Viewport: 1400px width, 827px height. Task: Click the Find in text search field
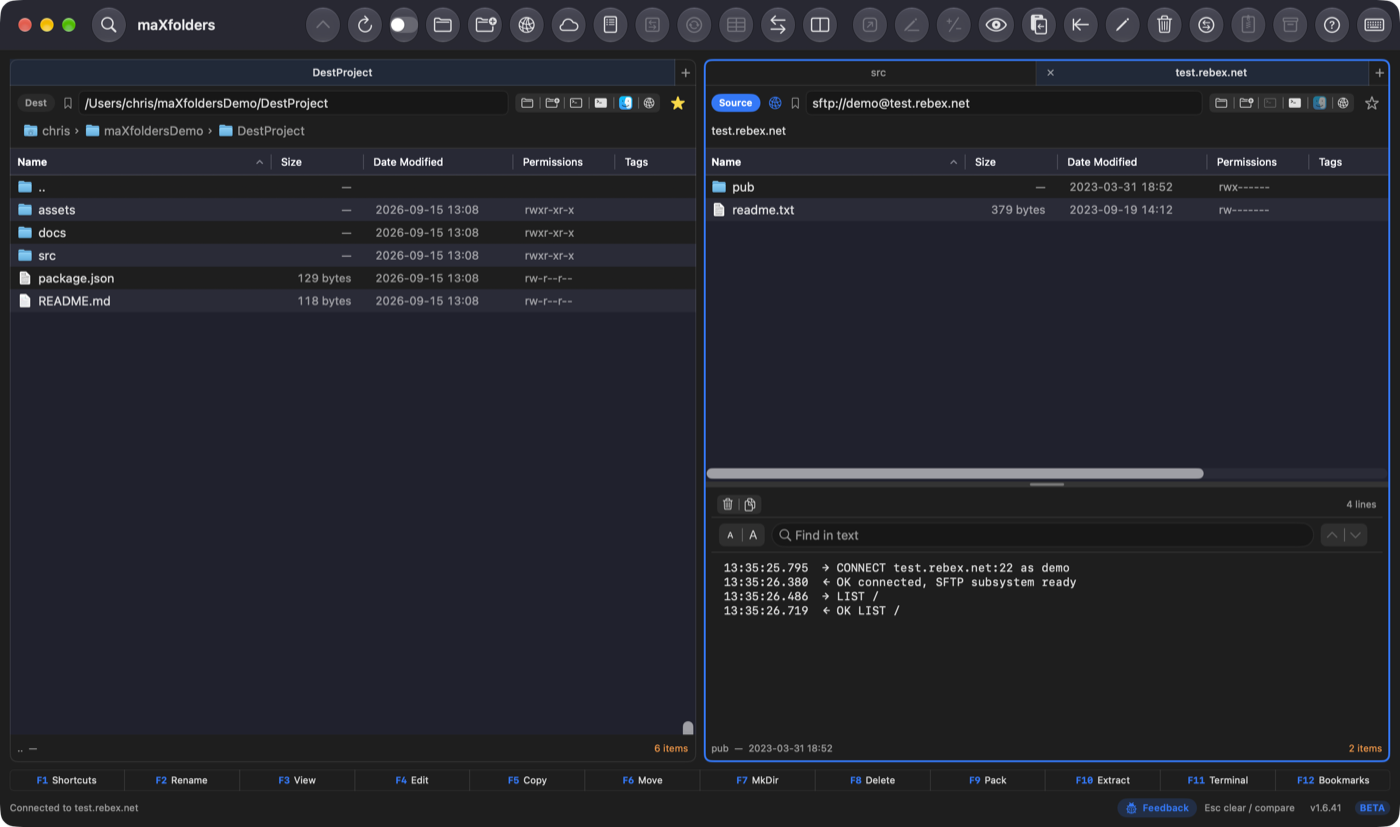coord(1041,535)
